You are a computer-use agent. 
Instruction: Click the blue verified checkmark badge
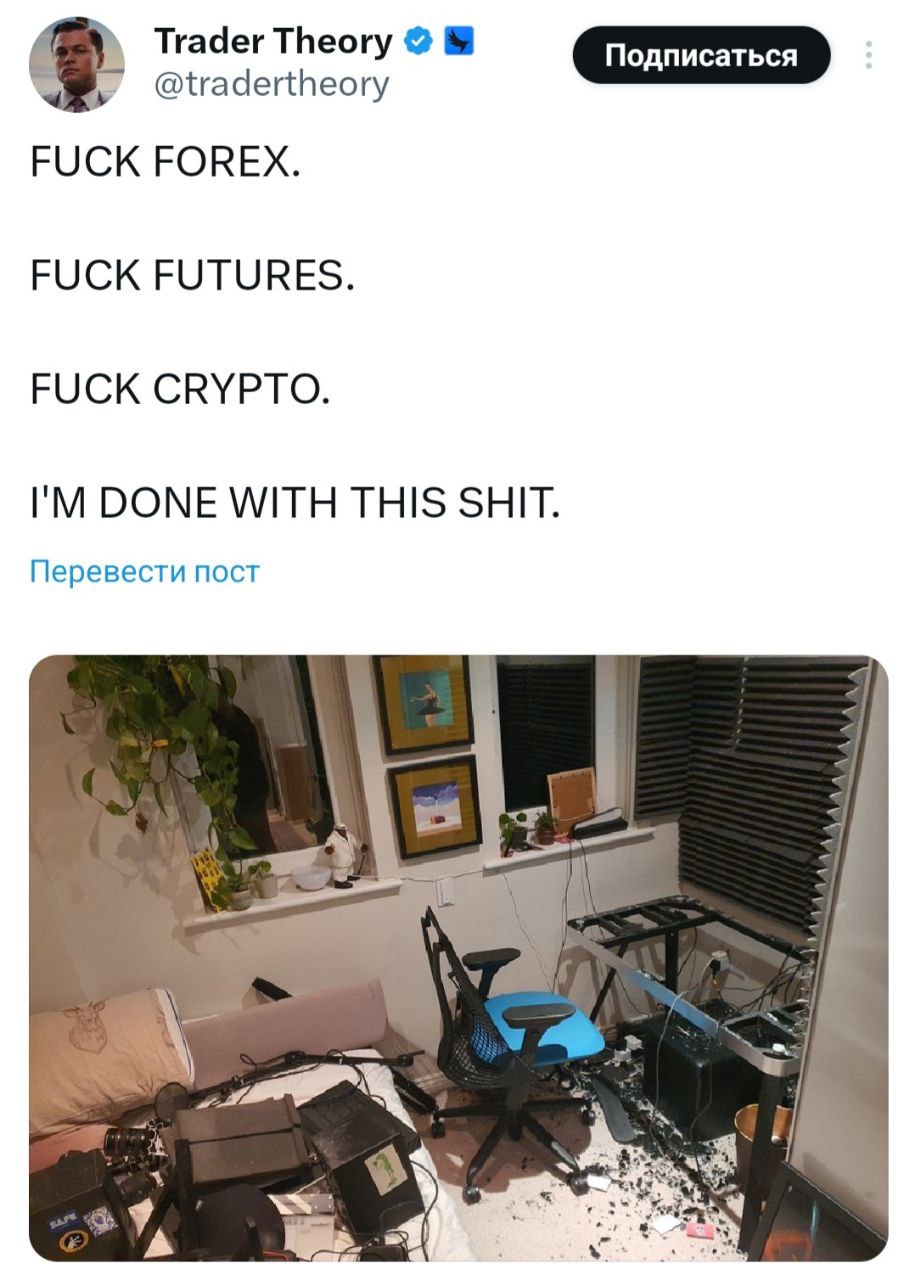coord(417,42)
